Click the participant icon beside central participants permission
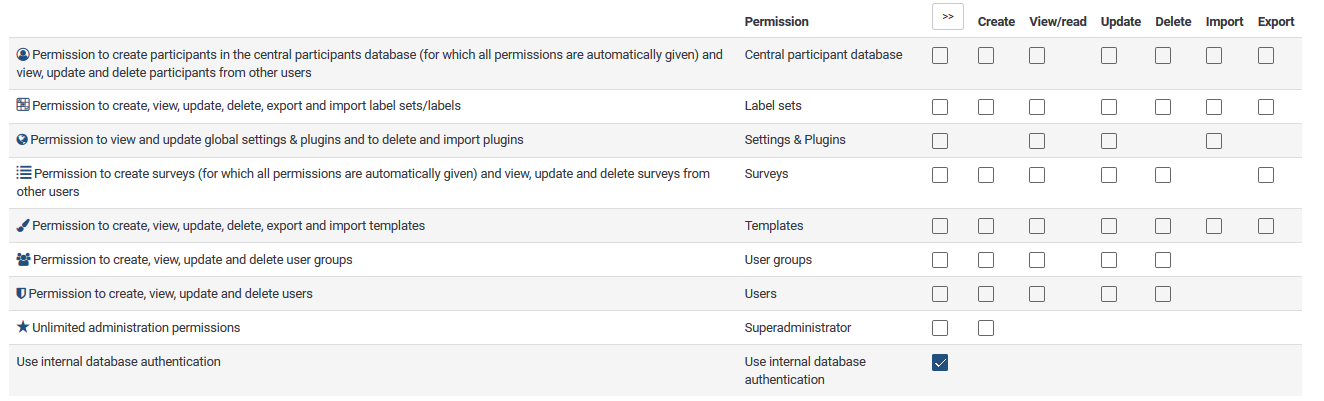 coord(24,55)
